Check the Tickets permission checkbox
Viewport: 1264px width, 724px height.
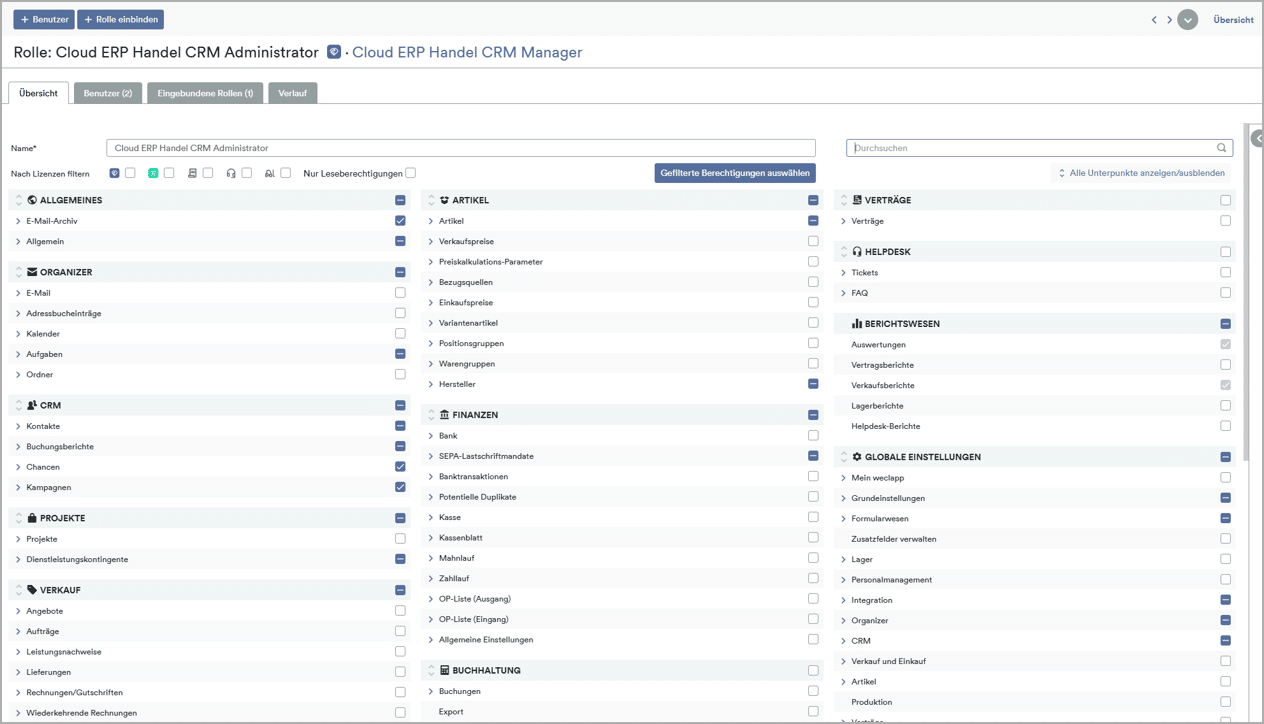click(x=1225, y=272)
